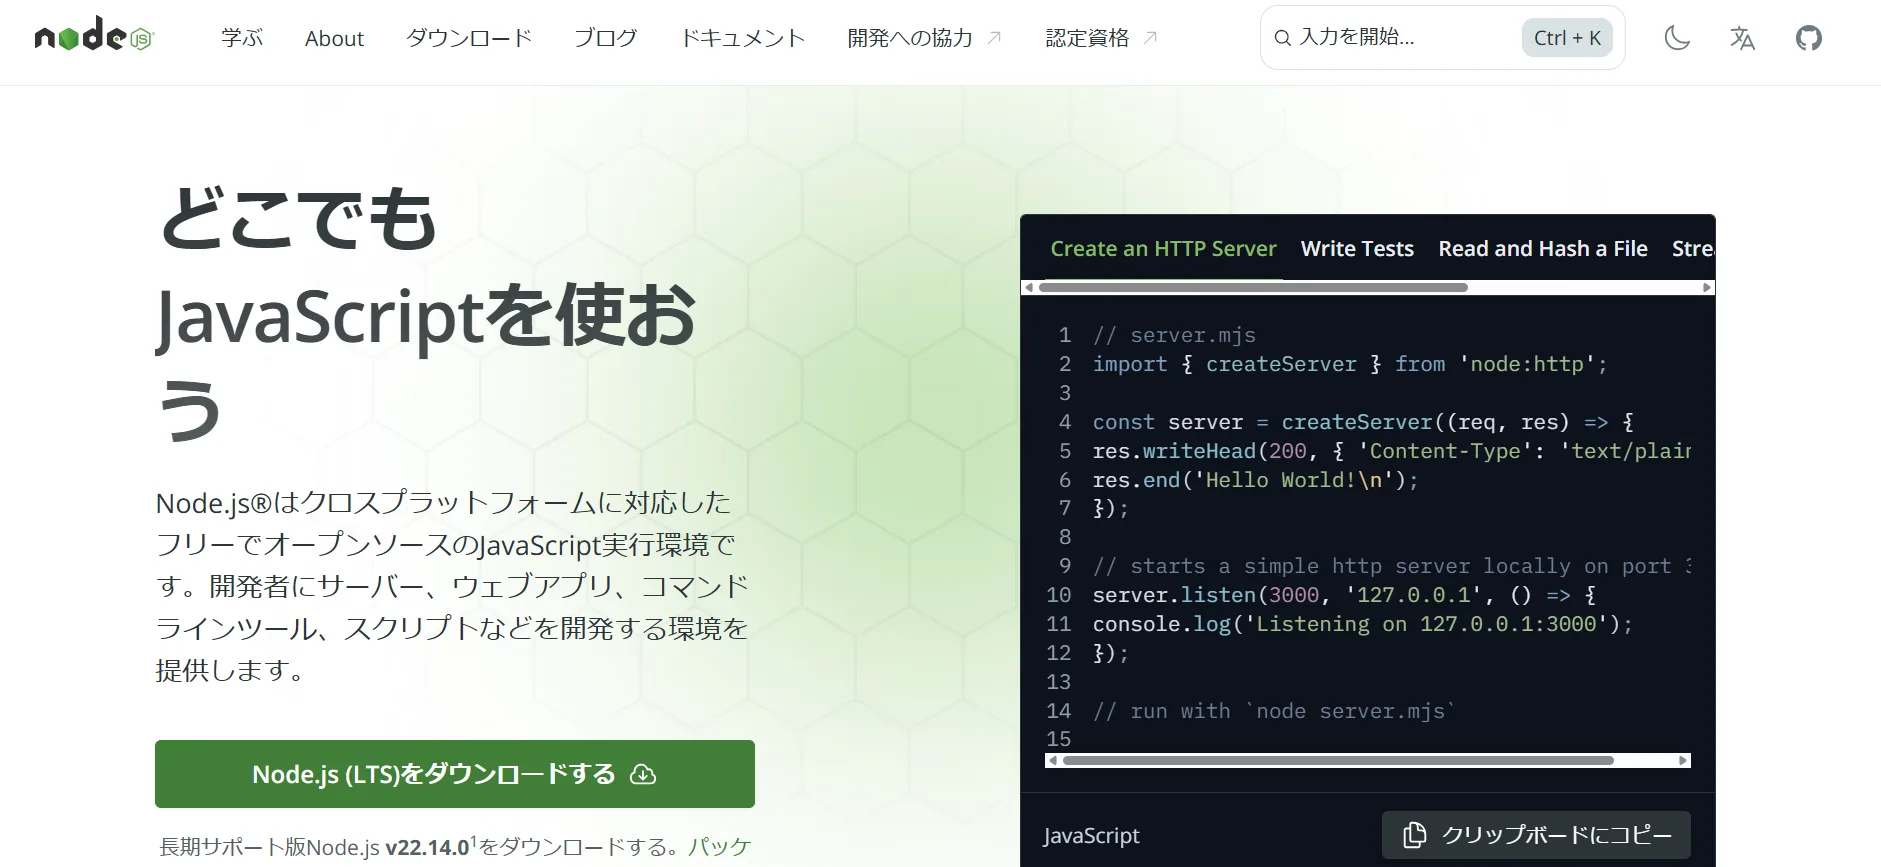Click the search magnifier icon
Image resolution: width=1881 pixels, height=867 pixels.
coord(1282,38)
